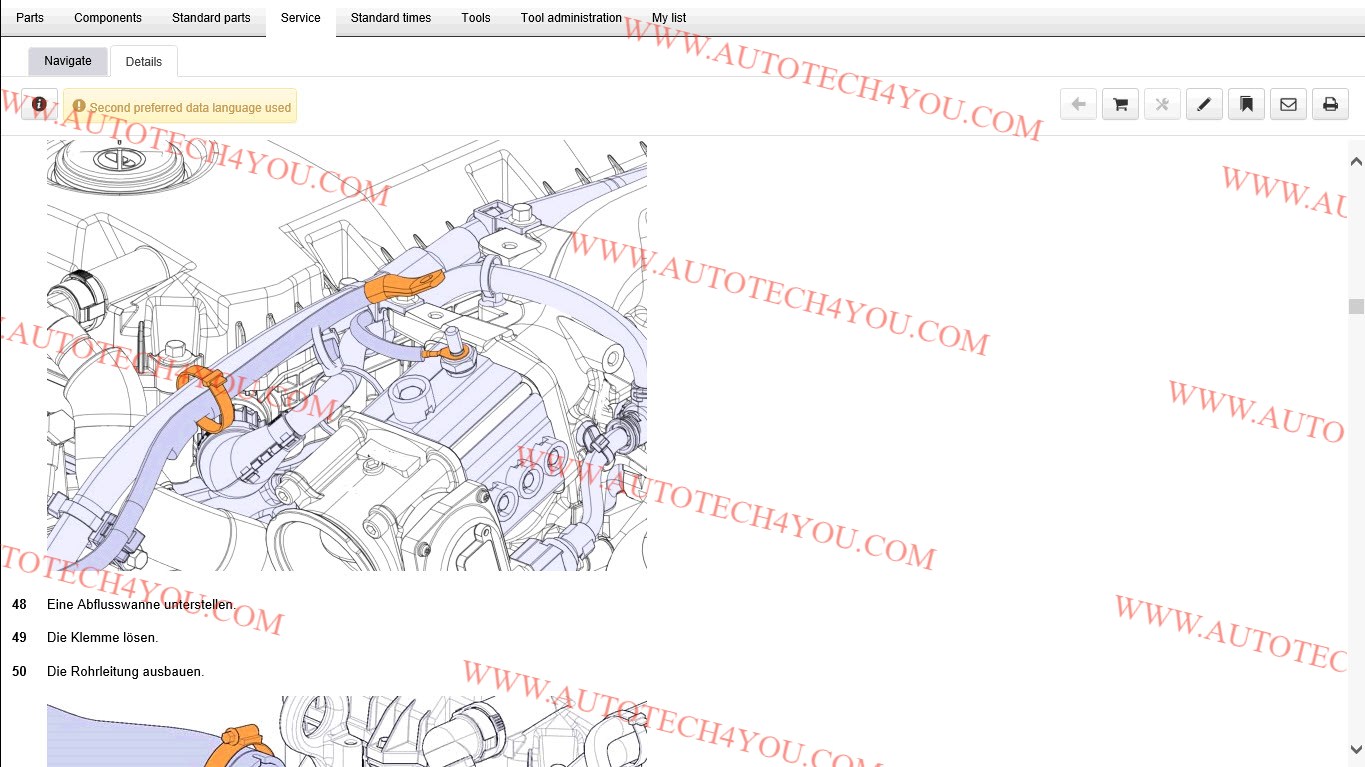The width and height of the screenshot is (1365, 767).
Task: Open the Tools tab
Action: 476,18
